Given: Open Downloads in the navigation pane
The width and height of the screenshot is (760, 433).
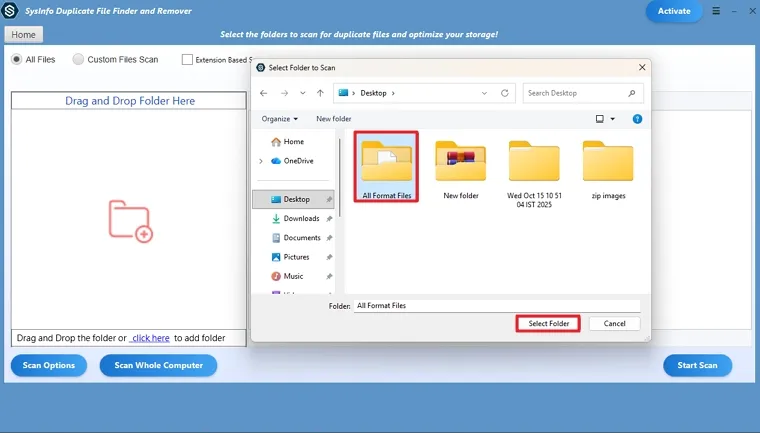Looking at the screenshot, I should pyautogui.click(x=300, y=218).
